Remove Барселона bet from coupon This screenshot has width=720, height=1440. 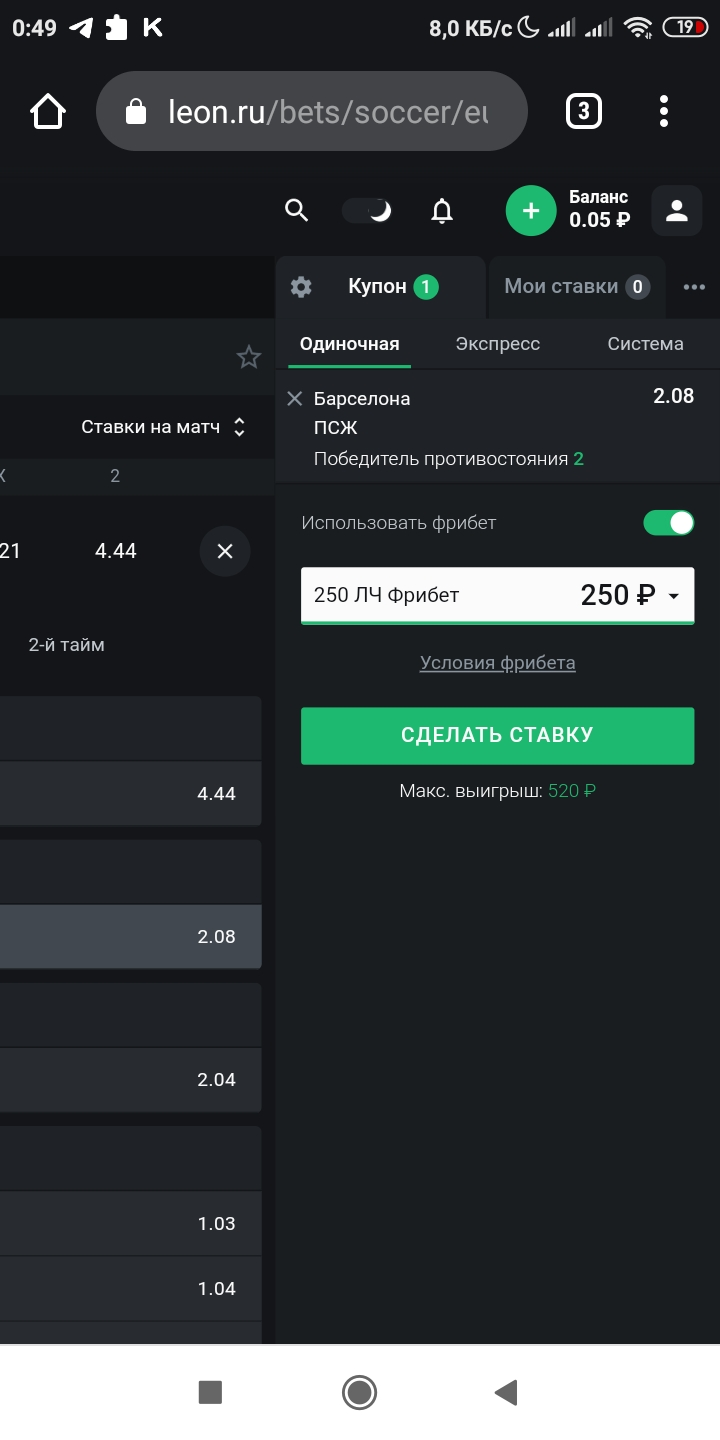pos(294,399)
